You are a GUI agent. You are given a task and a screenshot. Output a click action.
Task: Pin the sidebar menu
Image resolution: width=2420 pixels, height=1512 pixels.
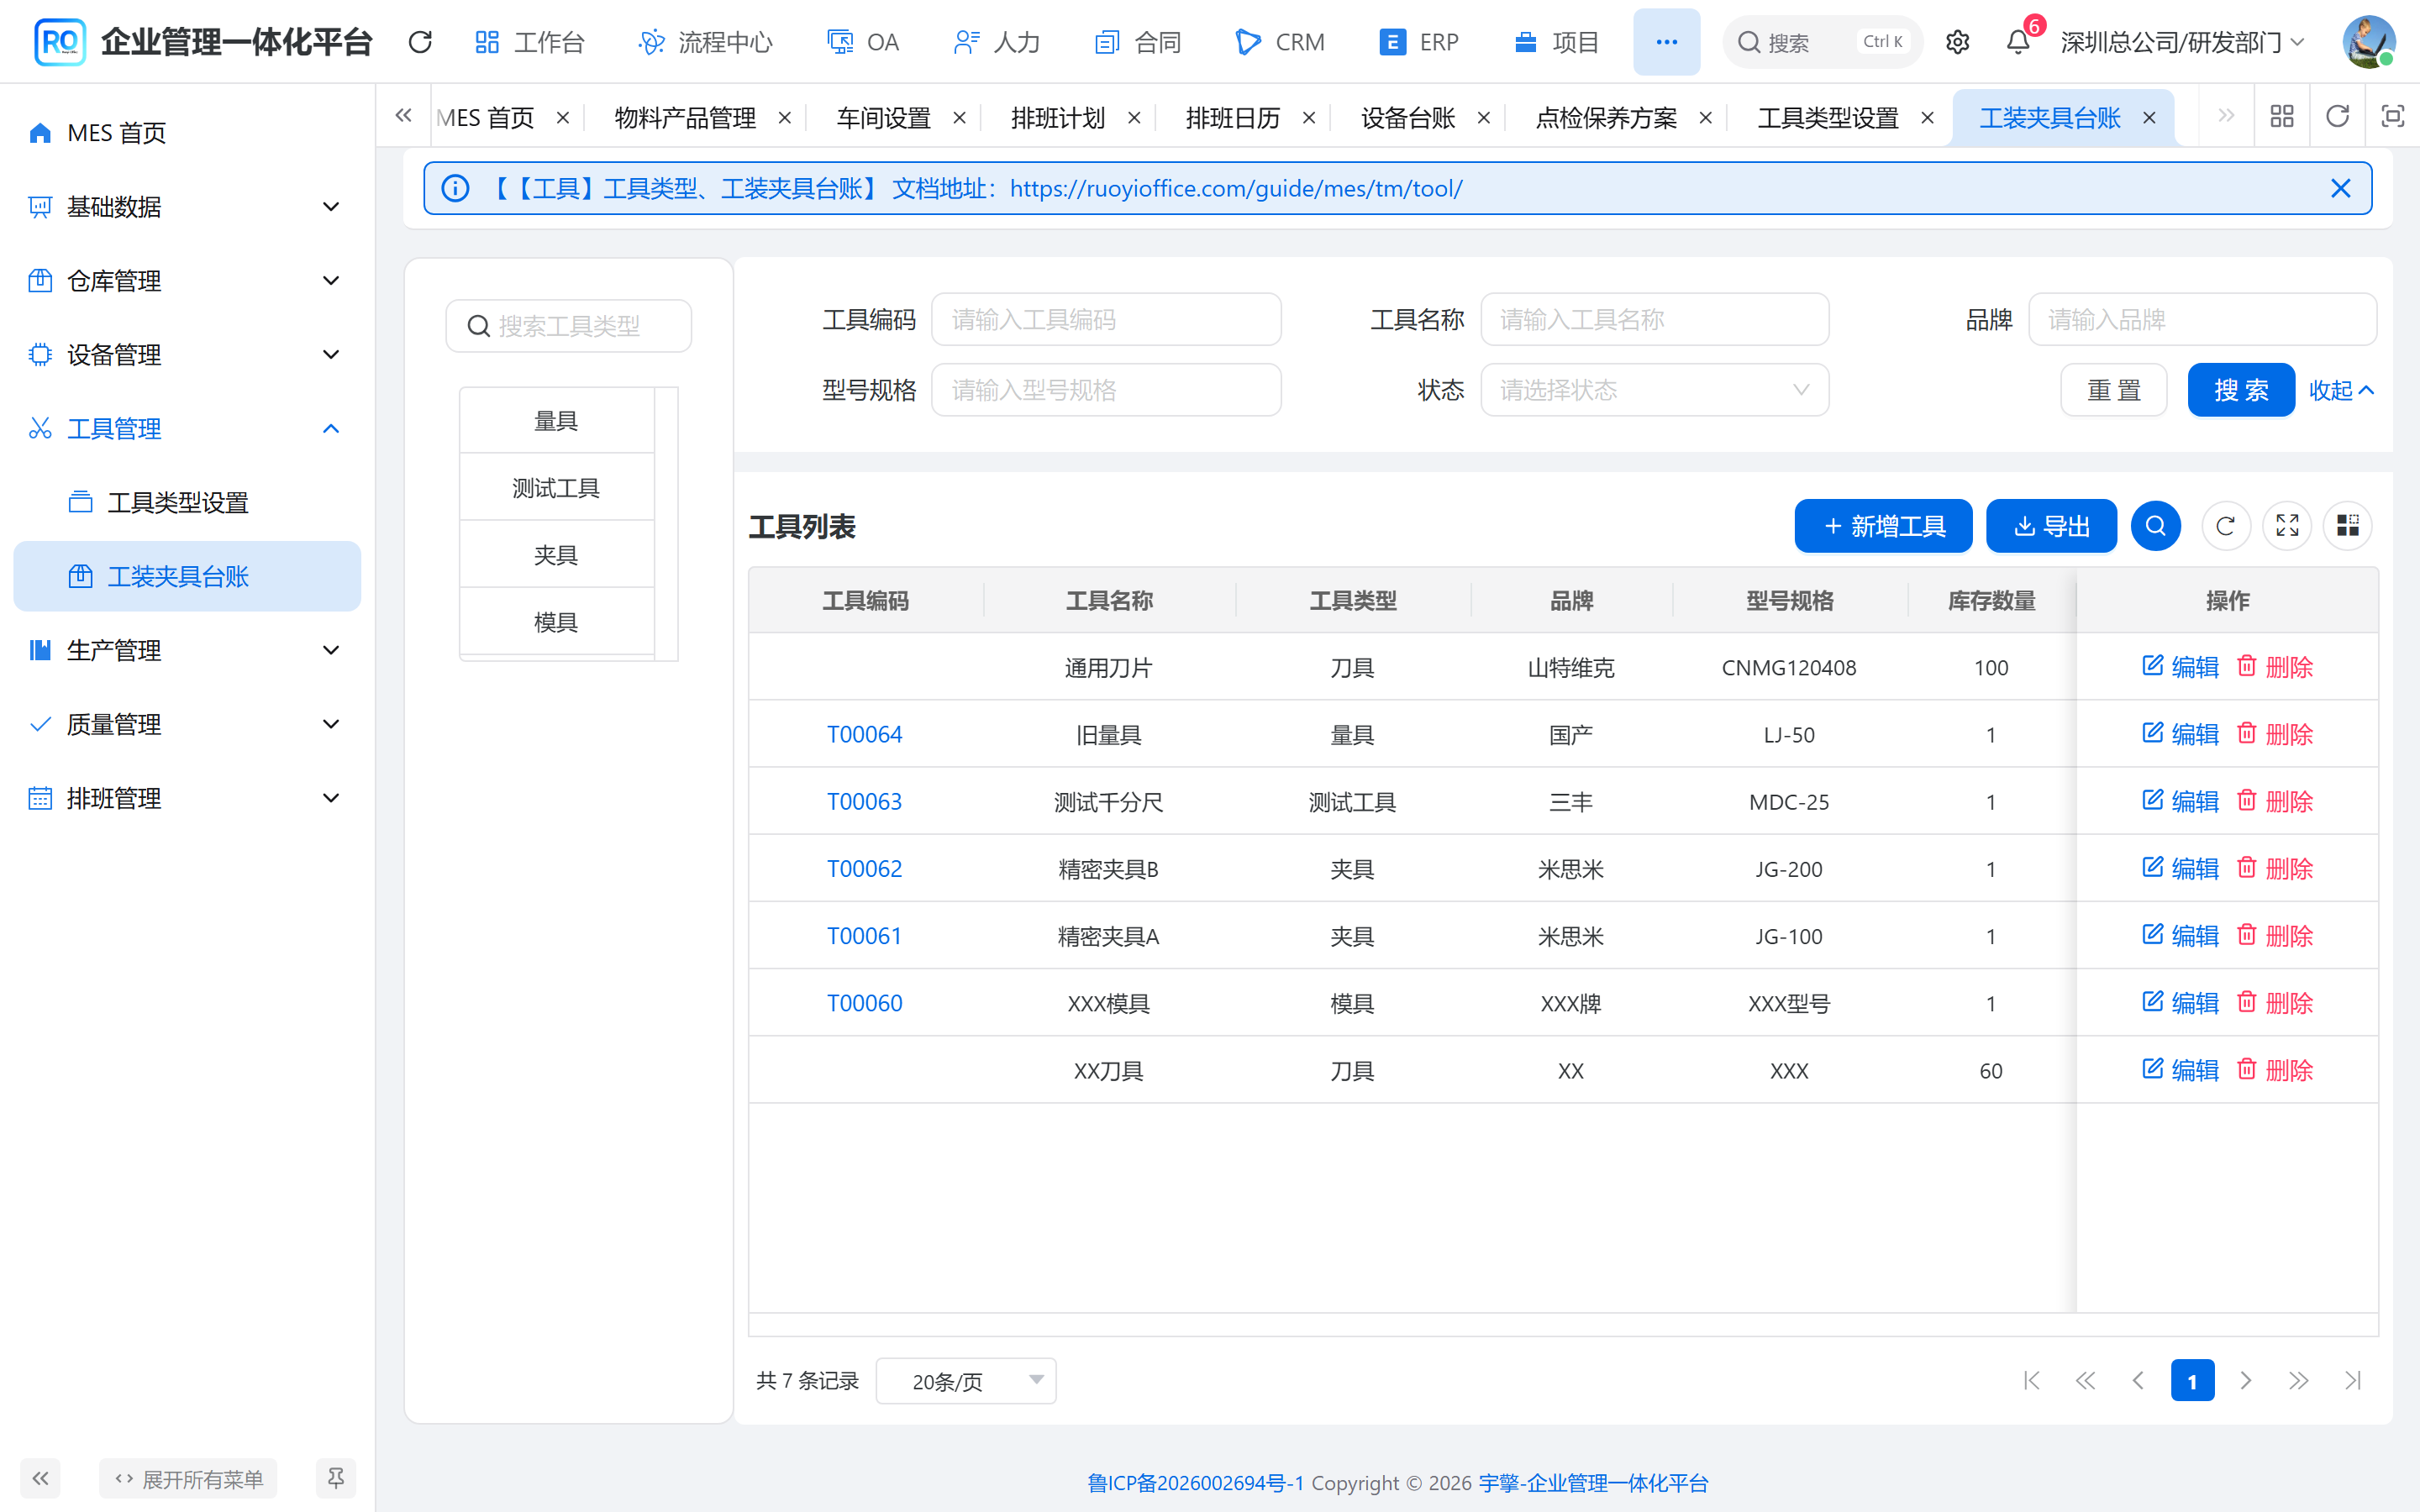[336, 1478]
